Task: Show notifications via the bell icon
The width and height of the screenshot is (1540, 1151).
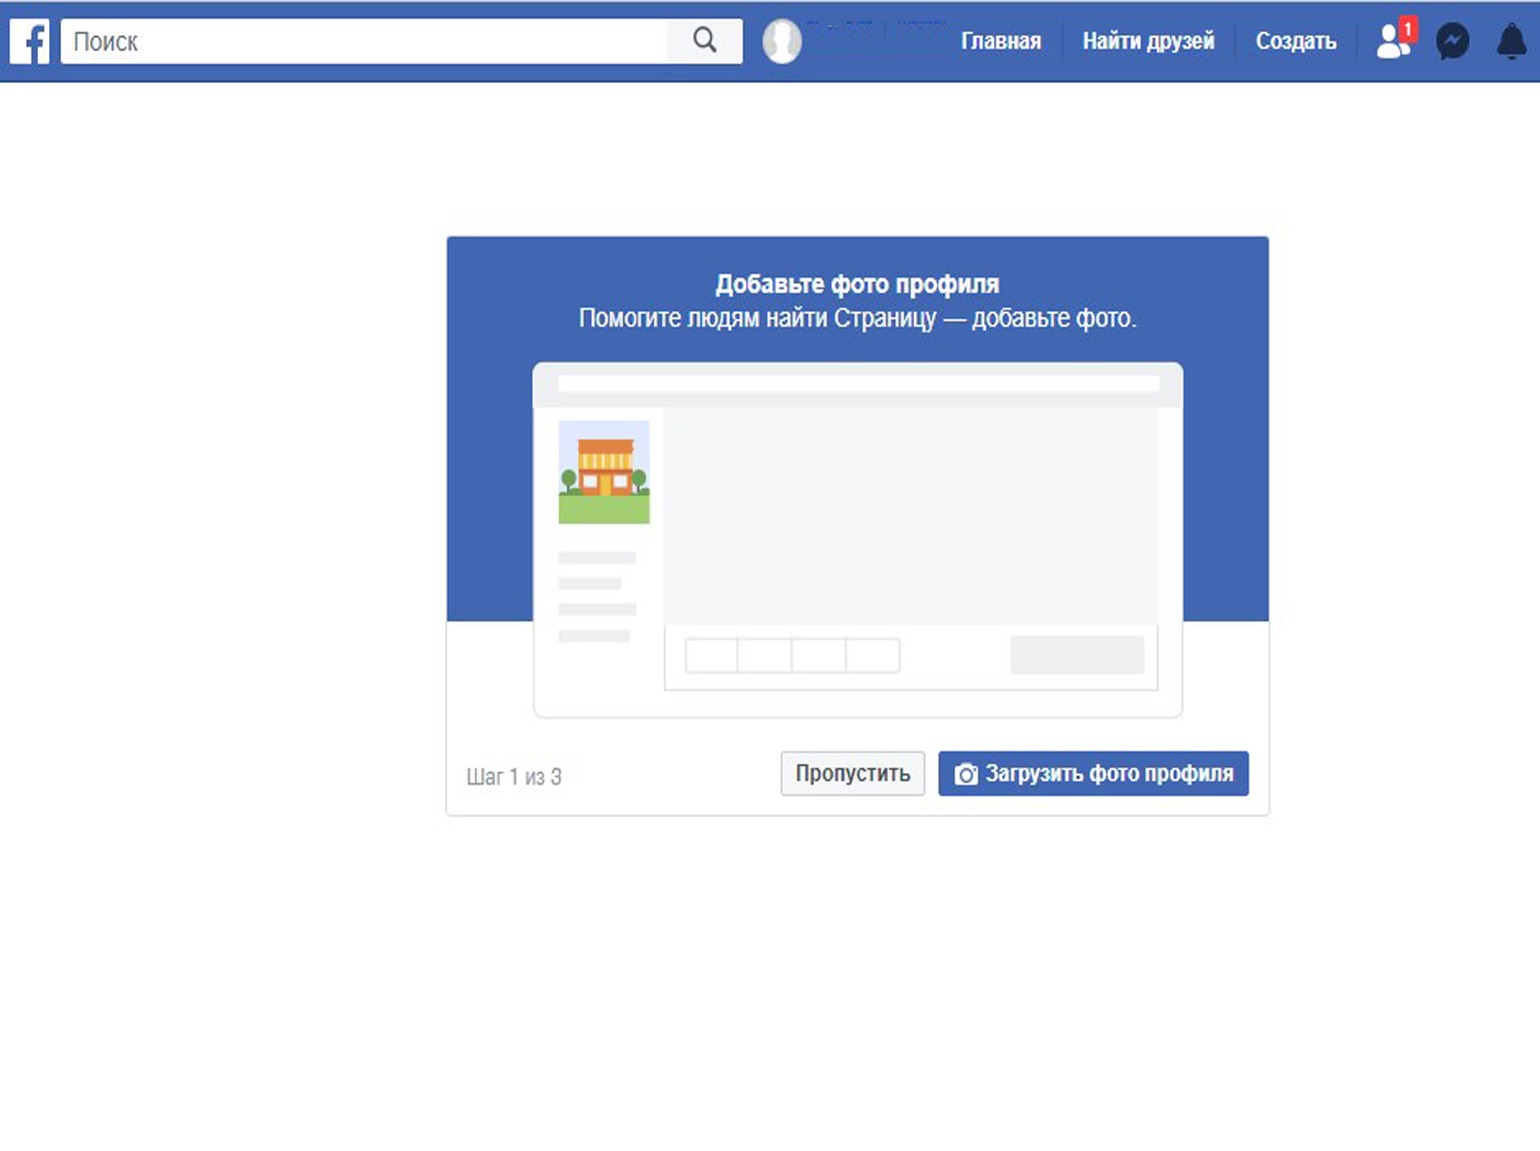Action: (1511, 42)
